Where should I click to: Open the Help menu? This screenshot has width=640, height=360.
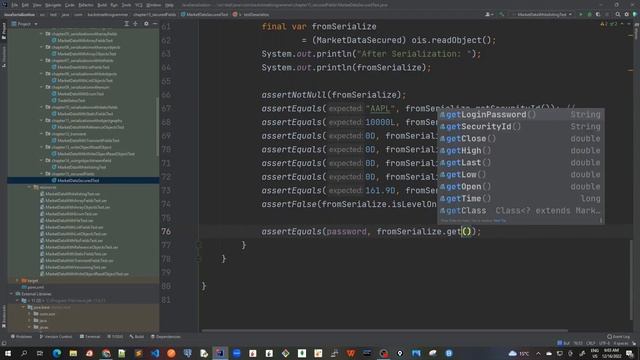point(169,5)
